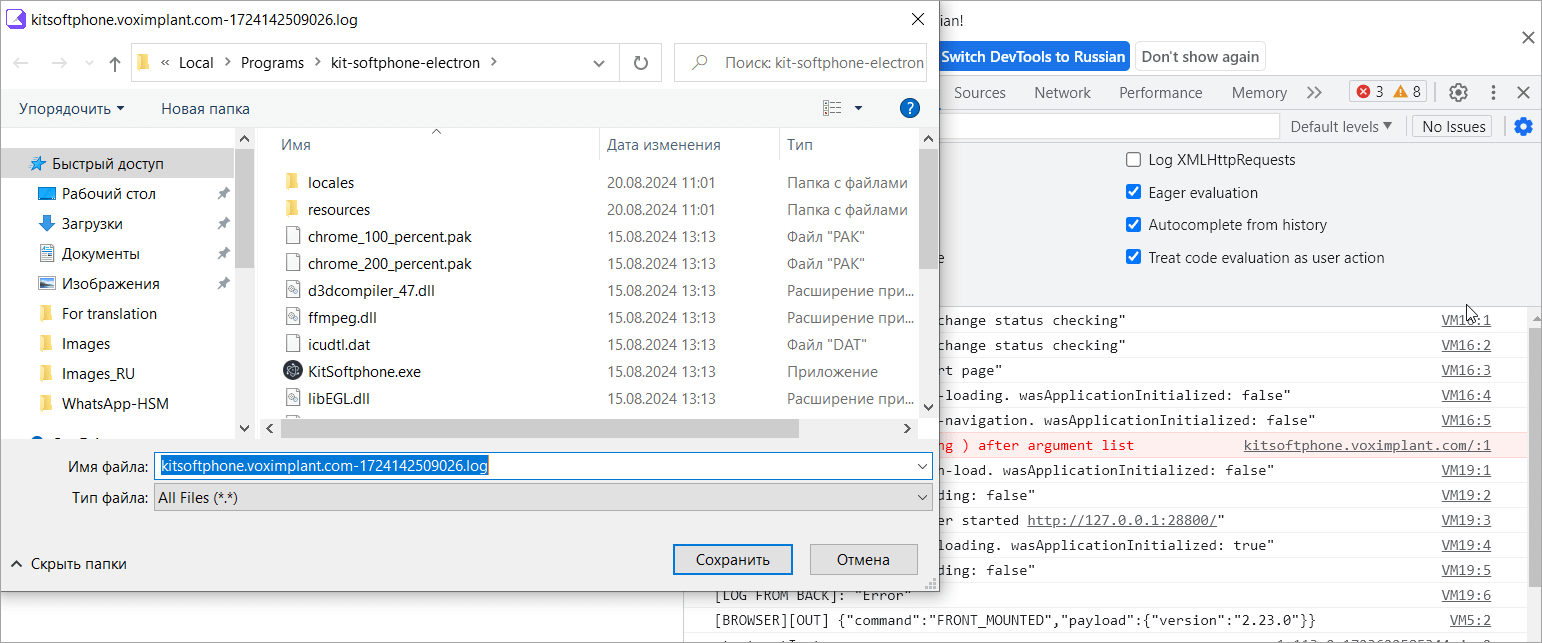Switch to DevTools Performance tab
The width and height of the screenshot is (1542, 643).
1160,92
